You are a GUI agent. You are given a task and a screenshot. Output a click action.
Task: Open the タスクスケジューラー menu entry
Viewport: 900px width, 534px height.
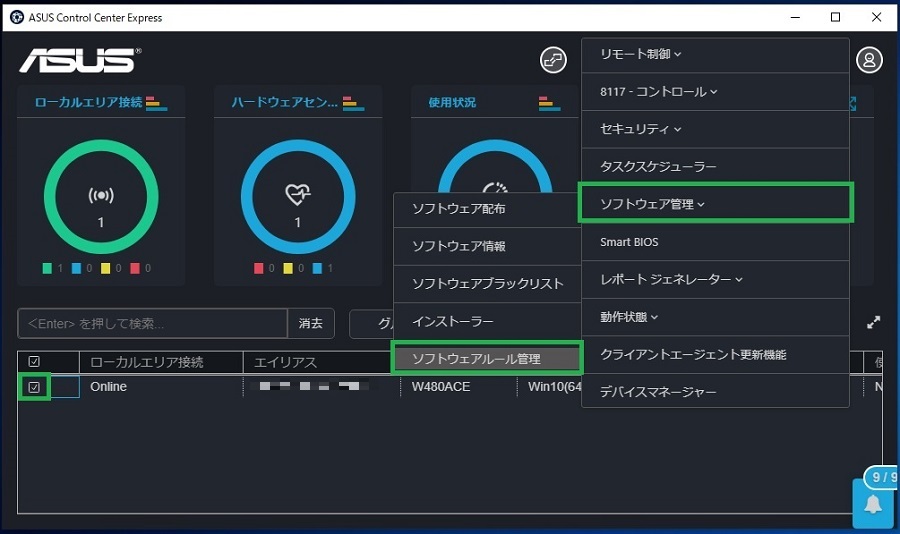coord(715,167)
